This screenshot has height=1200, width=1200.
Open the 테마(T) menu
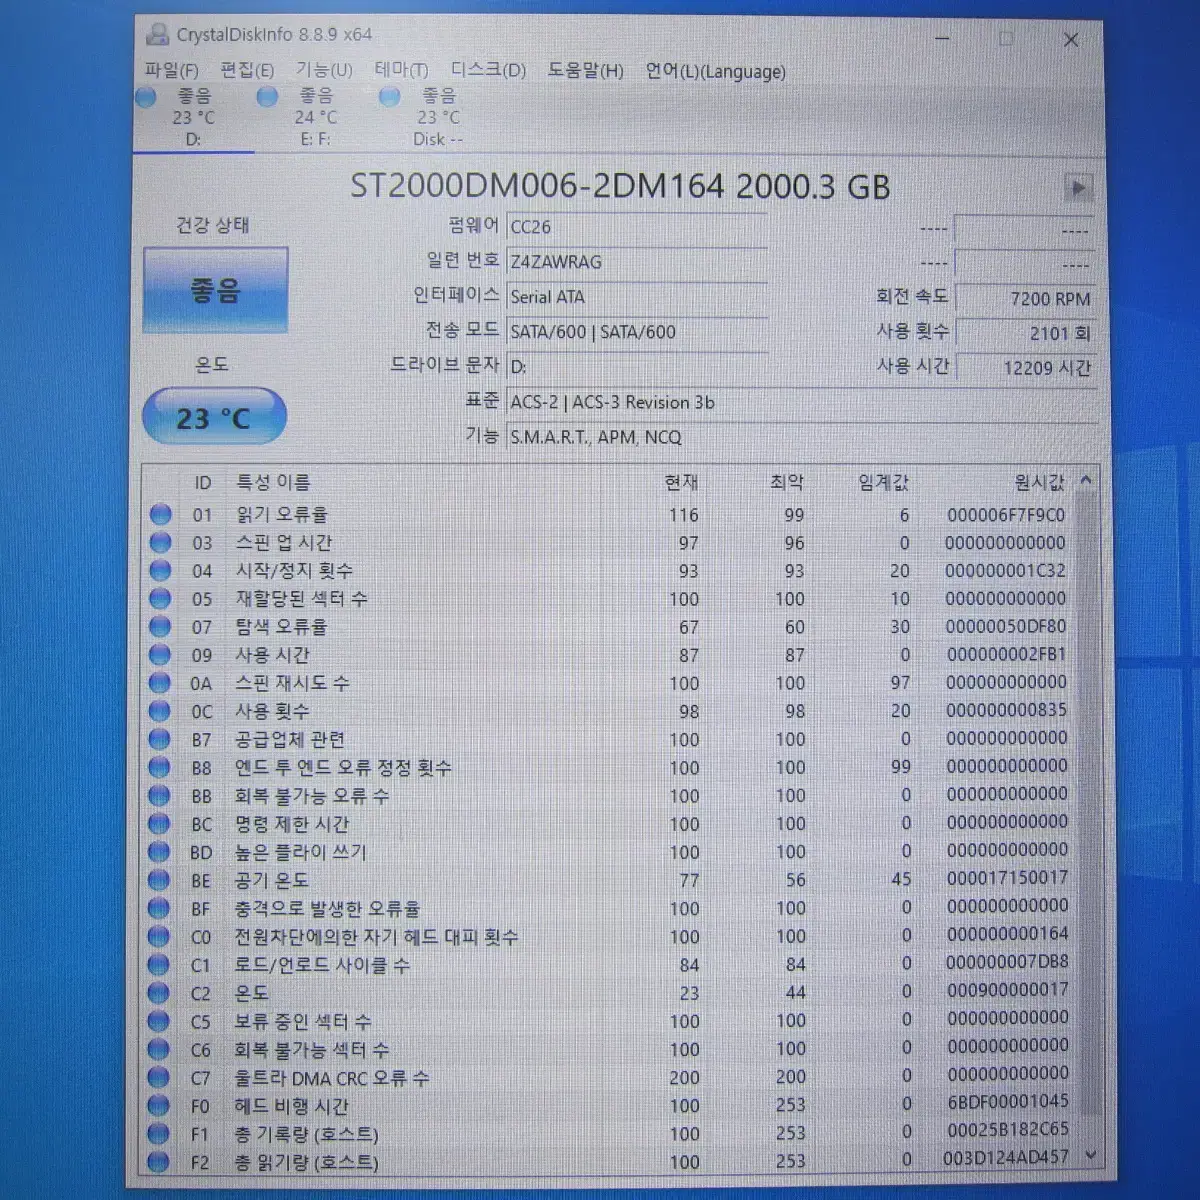[x=401, y=70]
